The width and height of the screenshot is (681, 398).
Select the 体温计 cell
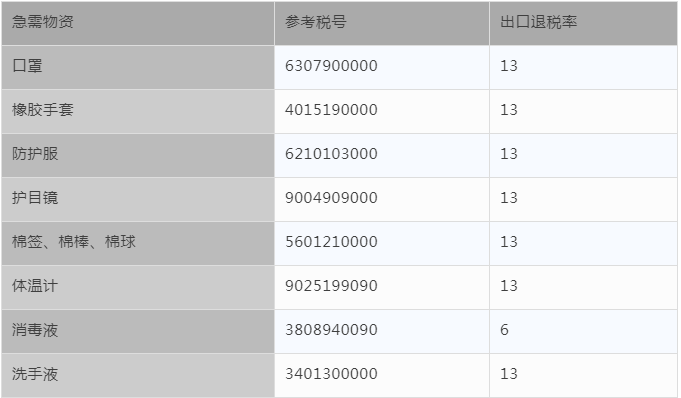(x=138, y=287)
